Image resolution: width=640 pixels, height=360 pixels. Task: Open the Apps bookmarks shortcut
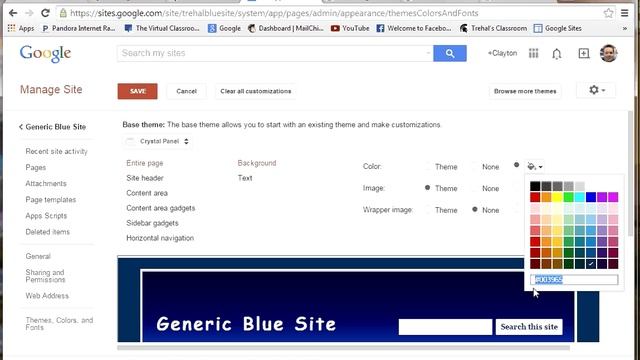[21, 28]
